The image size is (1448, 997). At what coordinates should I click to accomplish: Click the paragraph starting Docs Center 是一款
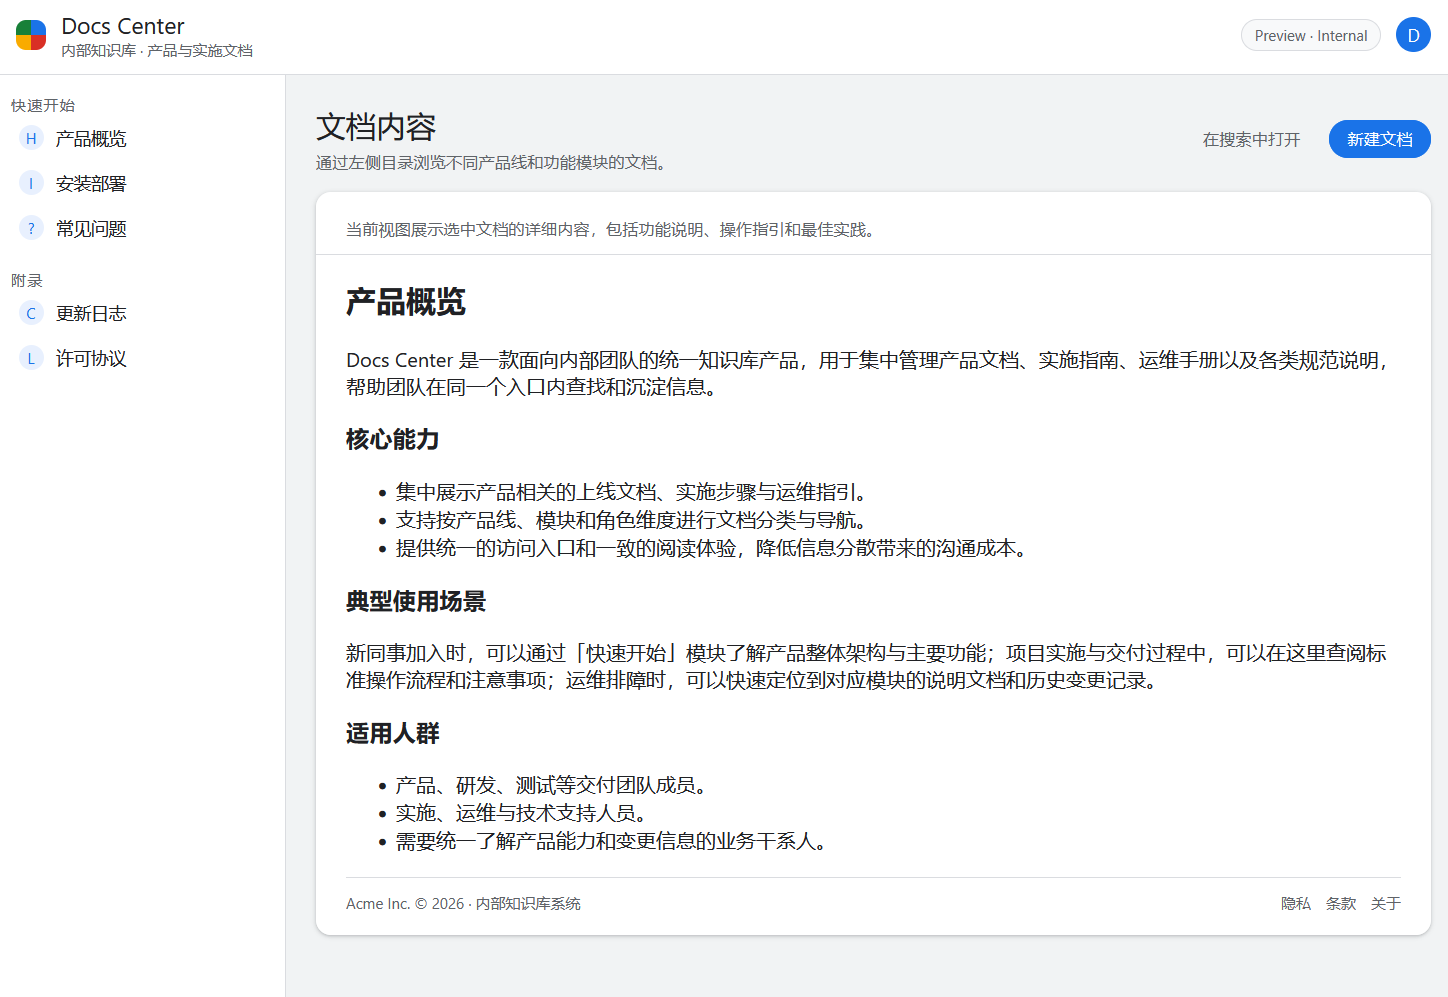[x=871, y=373]
